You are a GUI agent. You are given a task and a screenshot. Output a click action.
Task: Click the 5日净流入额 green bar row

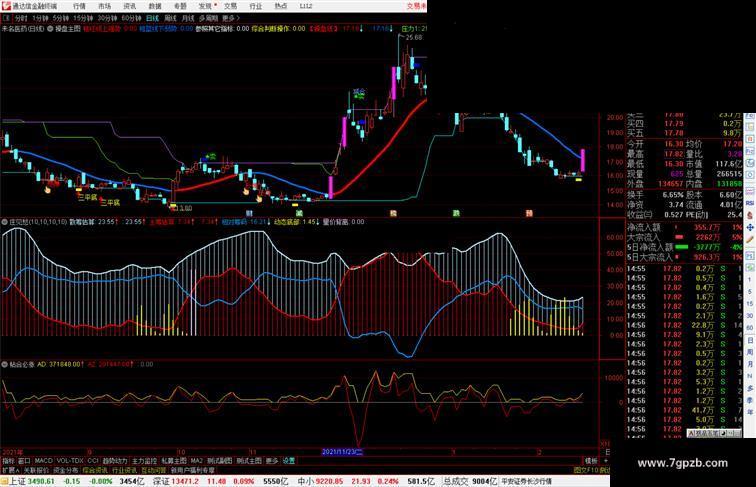(684, 247)
